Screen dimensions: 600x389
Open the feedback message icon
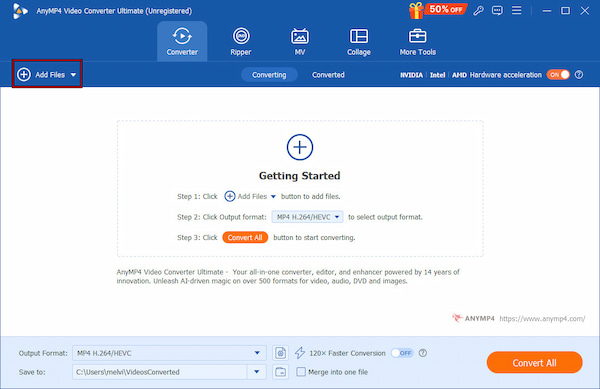coord(497,11)
